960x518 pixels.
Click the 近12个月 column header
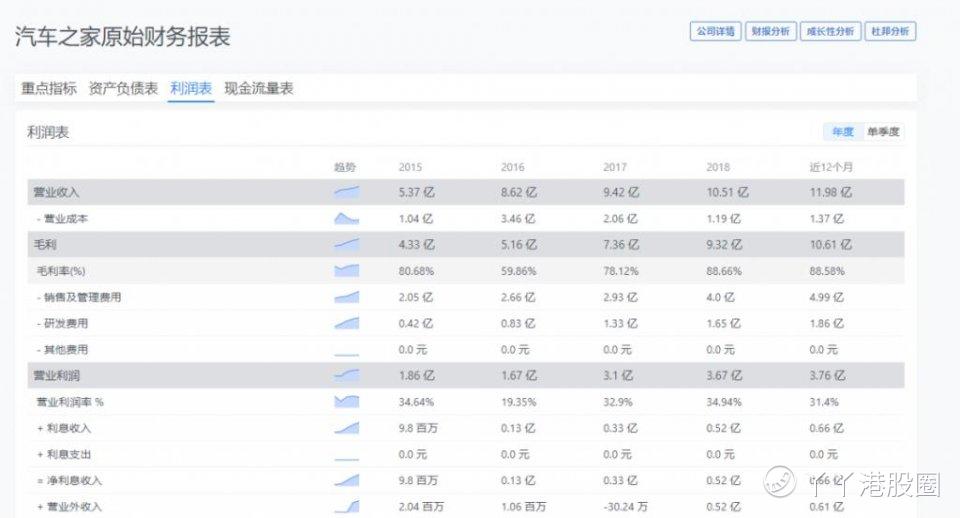pyautogui.click(x=831, y=167)
